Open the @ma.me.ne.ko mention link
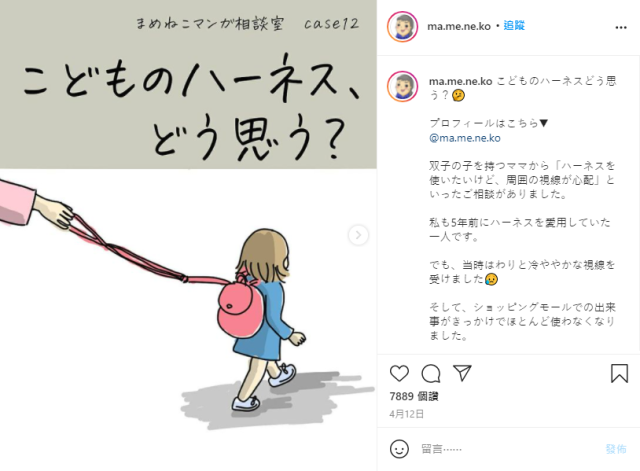The image size is (640, 471). [x=464, y=138]
